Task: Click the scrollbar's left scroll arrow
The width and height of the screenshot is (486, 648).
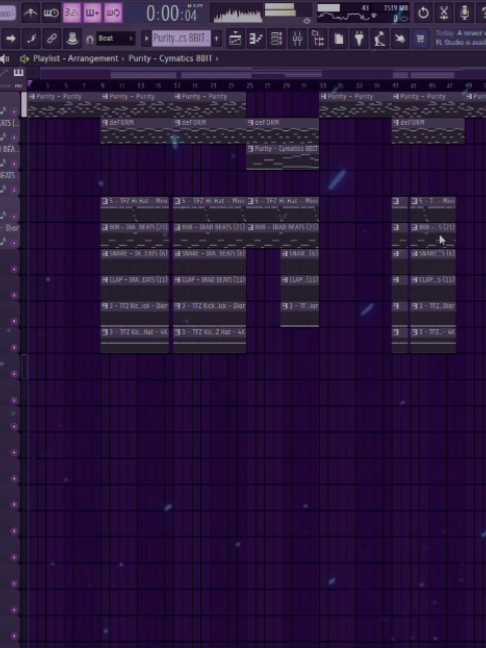Action: (33, 74)
